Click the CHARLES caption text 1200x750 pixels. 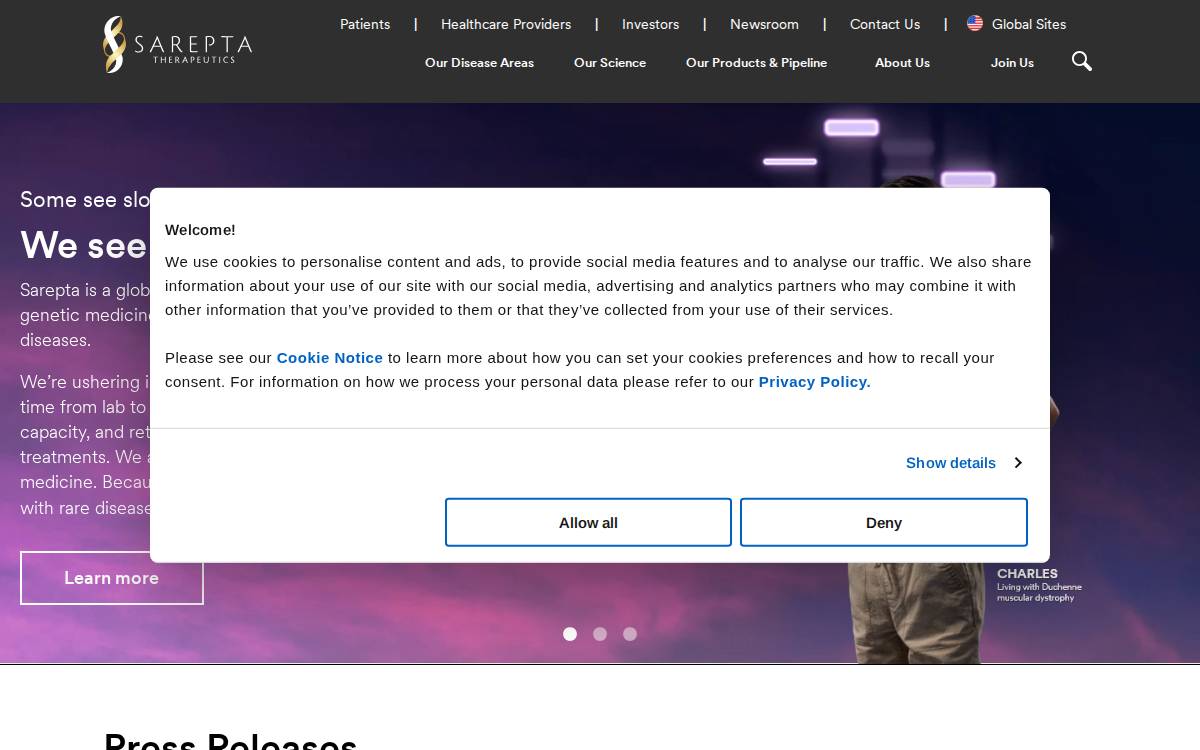(1027, 574)
